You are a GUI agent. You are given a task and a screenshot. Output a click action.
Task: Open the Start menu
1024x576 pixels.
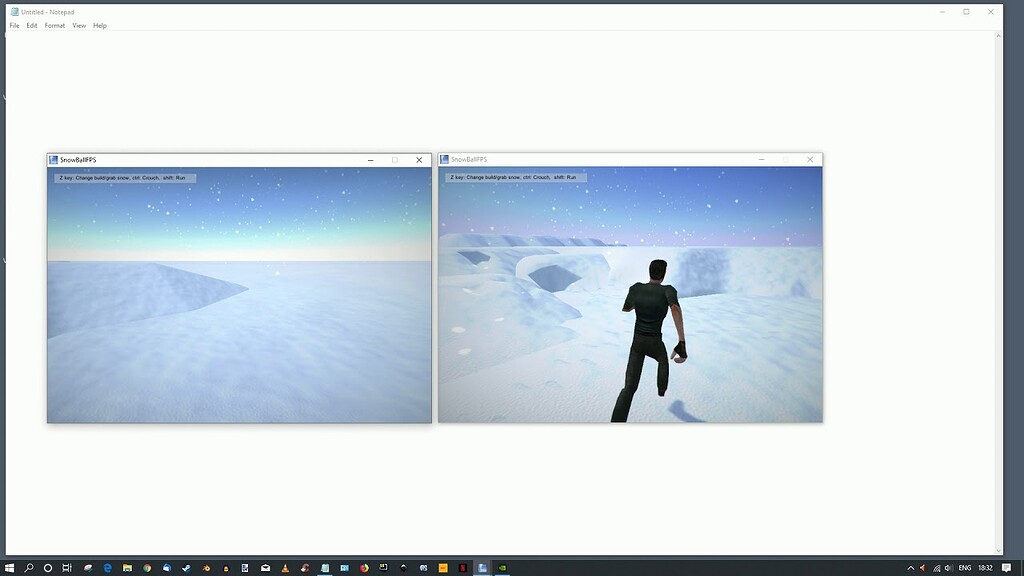(x=10, y=566)
